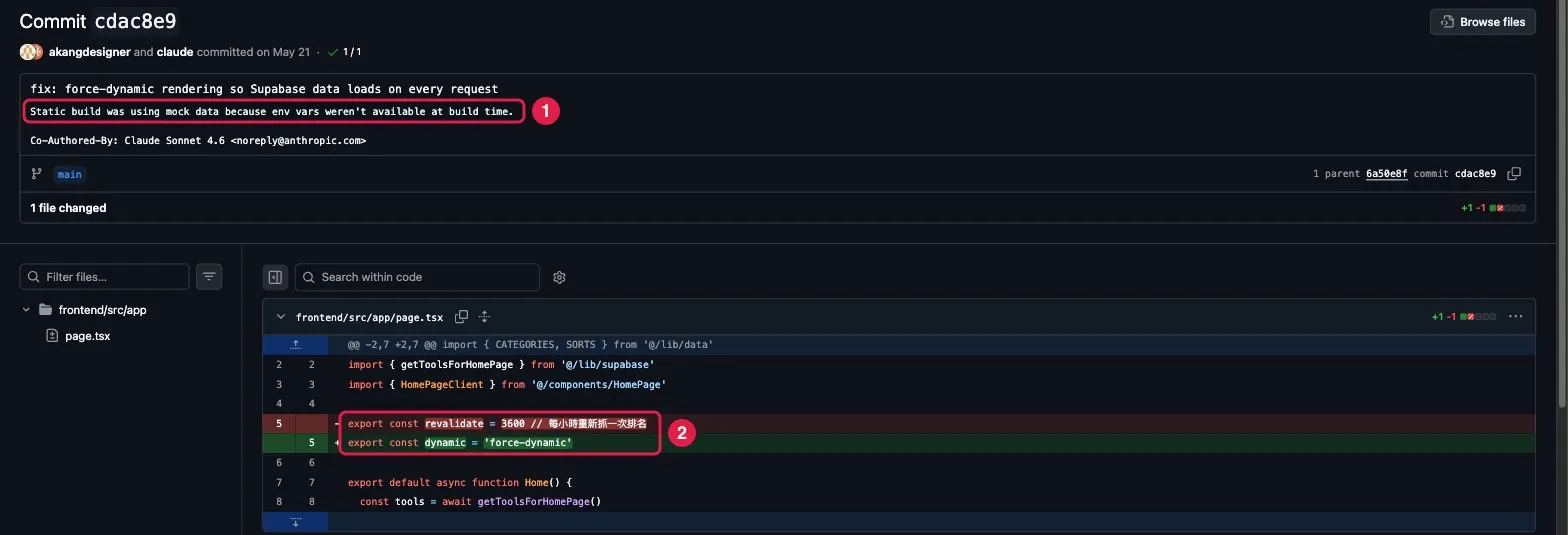The image size is (1568, 535).
Task: Click the search magnifier in Search within code
Action: 309,277
